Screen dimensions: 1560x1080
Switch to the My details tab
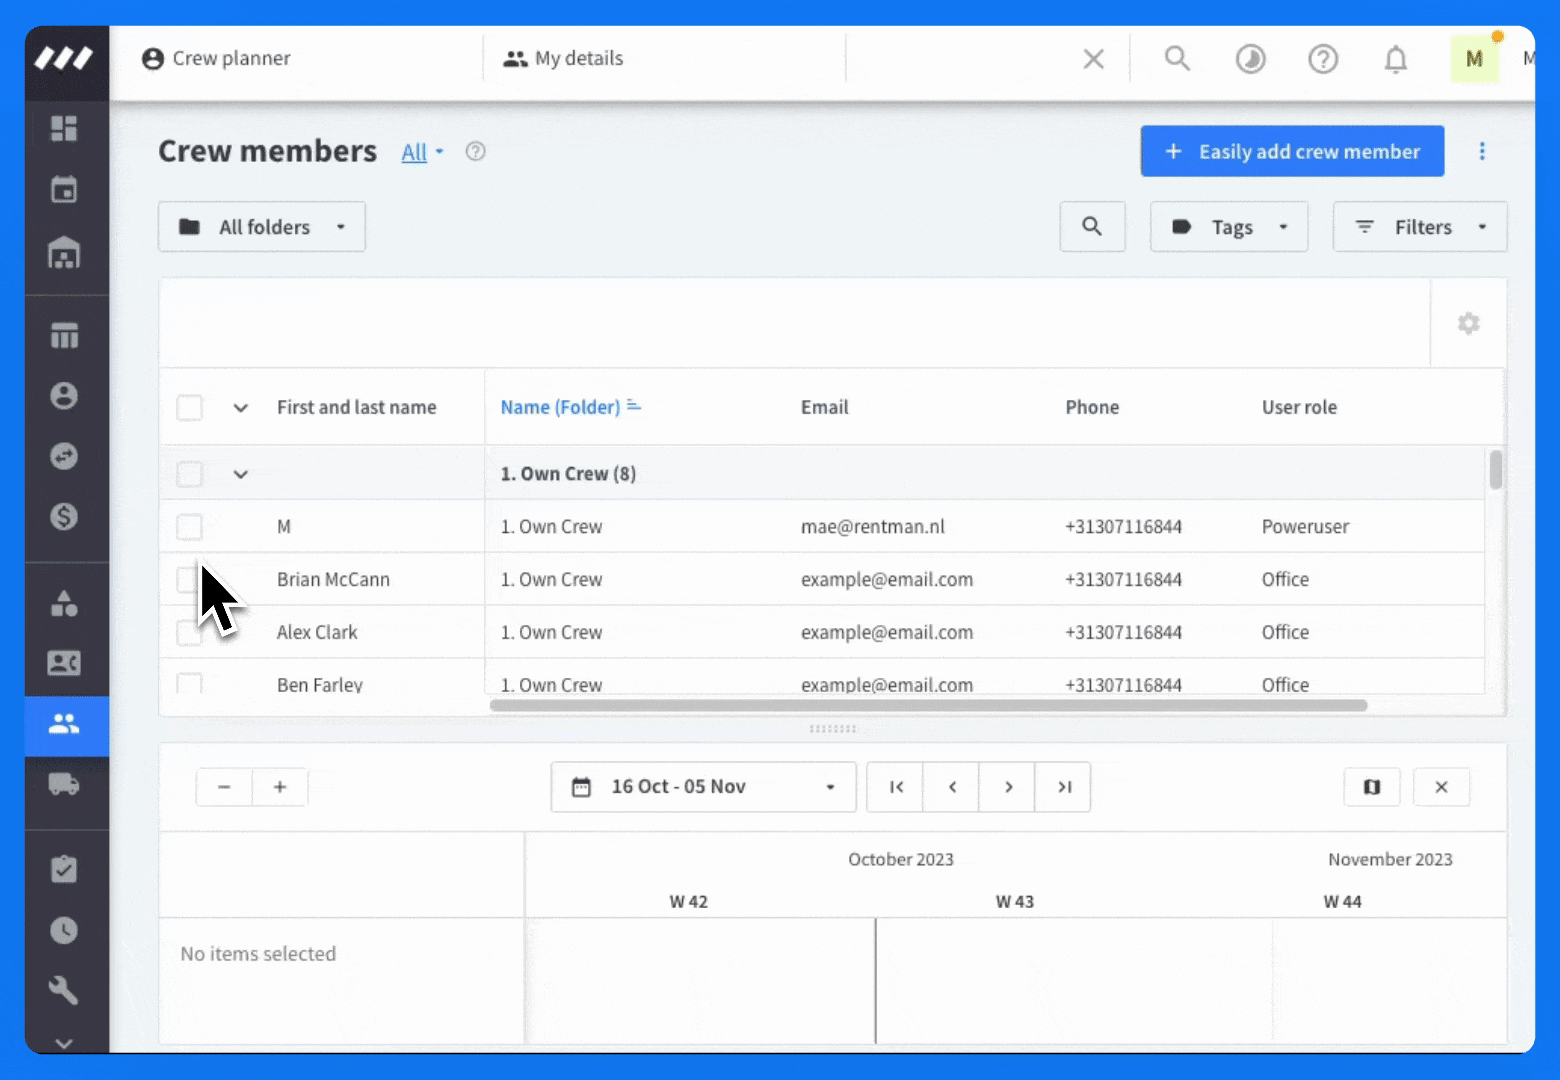564,59
